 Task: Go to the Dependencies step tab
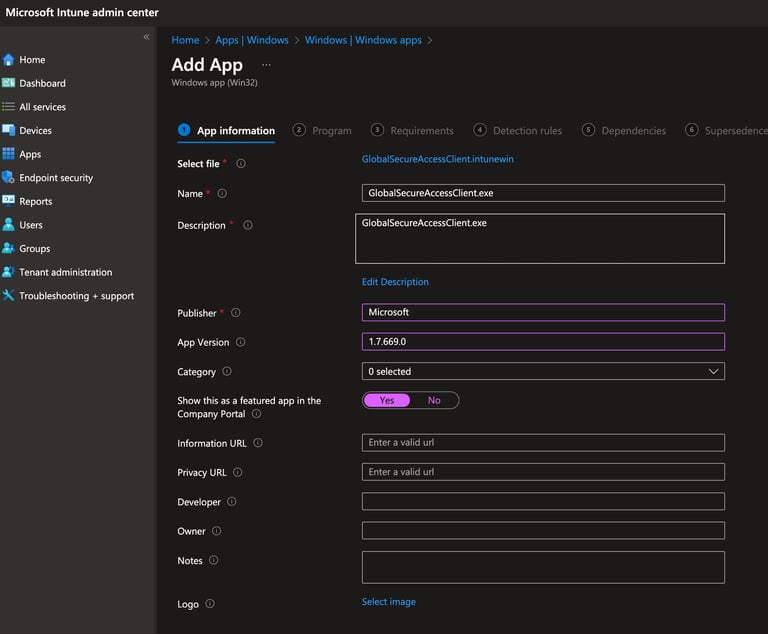[x=624, y=131]
